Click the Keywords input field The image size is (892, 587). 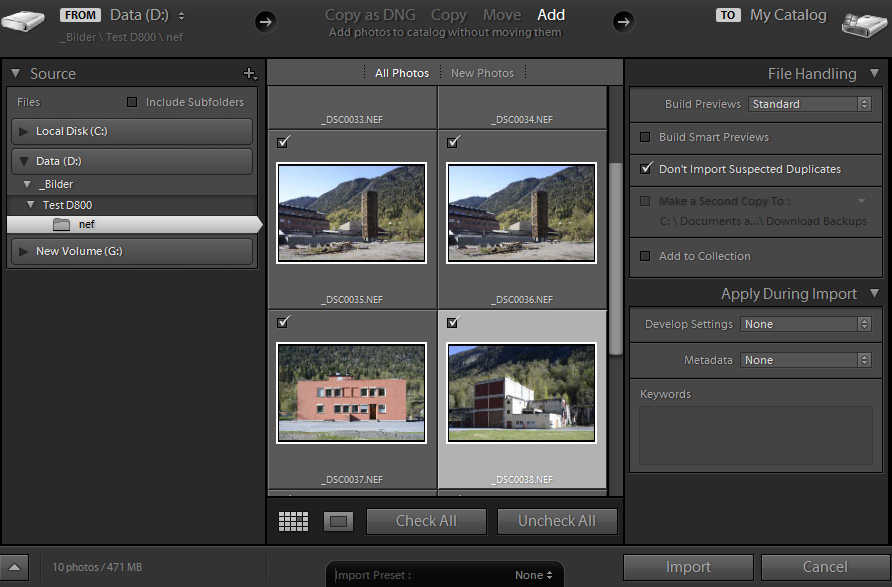tap(756, 435)
